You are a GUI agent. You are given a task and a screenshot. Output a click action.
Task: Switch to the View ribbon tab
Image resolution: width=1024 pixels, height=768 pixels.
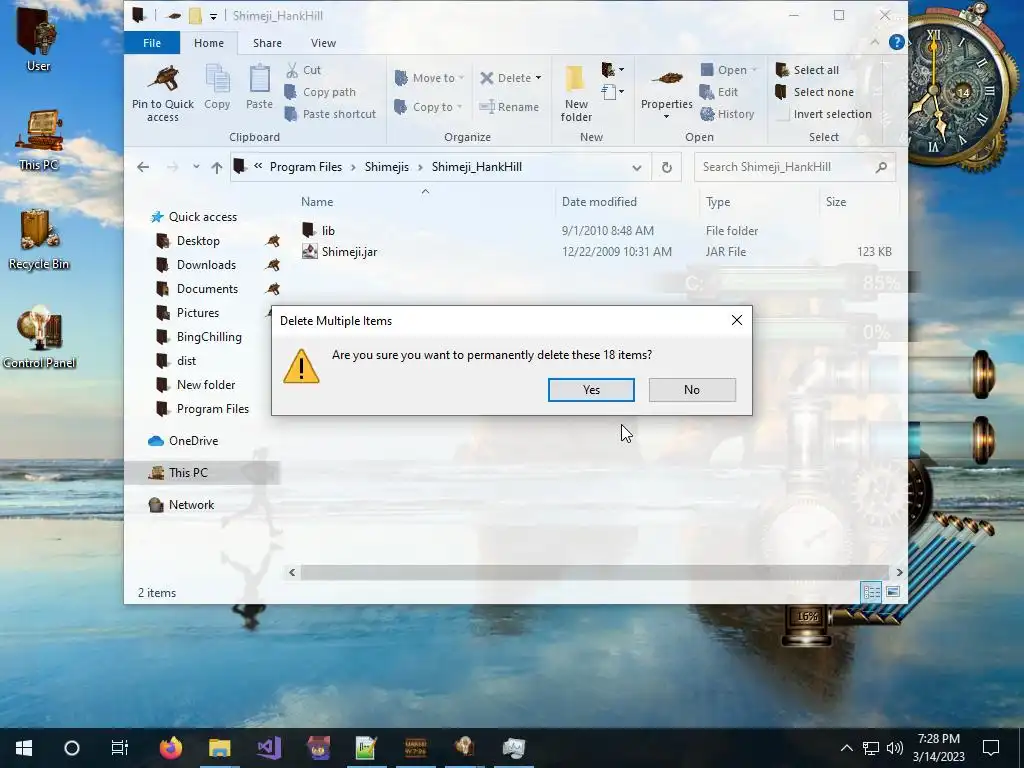tap(323, 43)
